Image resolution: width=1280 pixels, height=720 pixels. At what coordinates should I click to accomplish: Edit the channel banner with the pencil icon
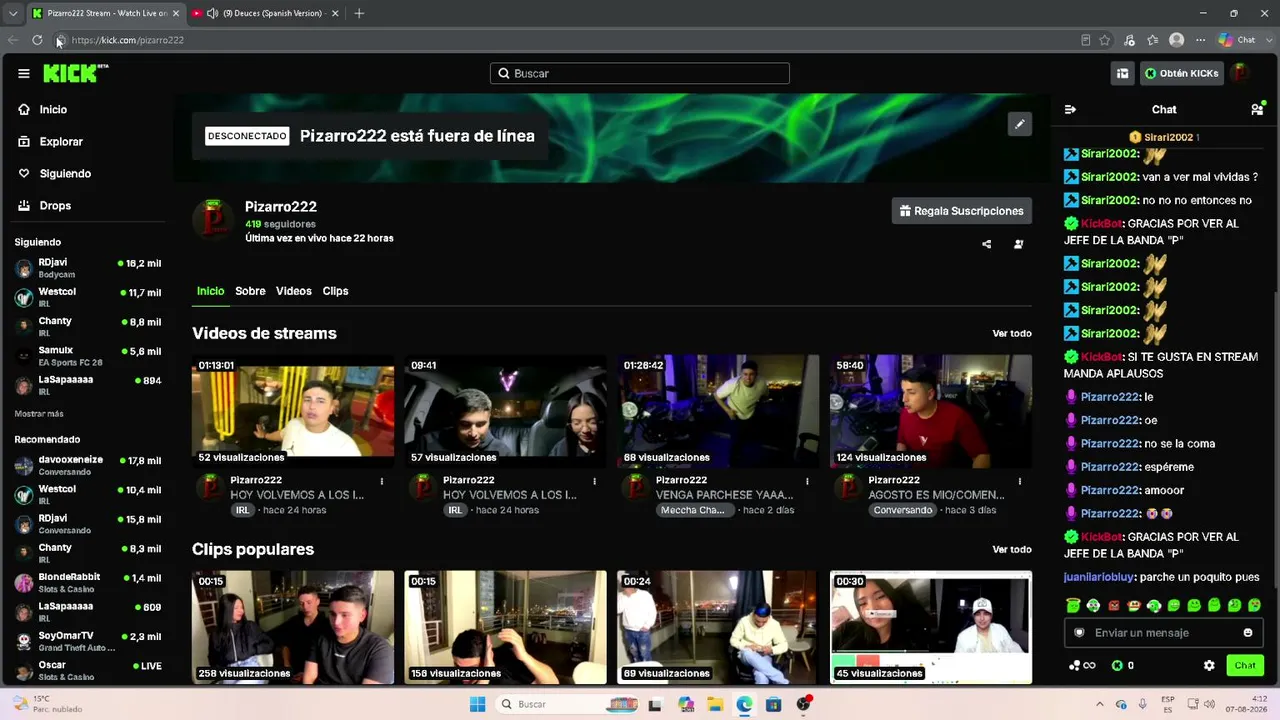coord(1019,124)
